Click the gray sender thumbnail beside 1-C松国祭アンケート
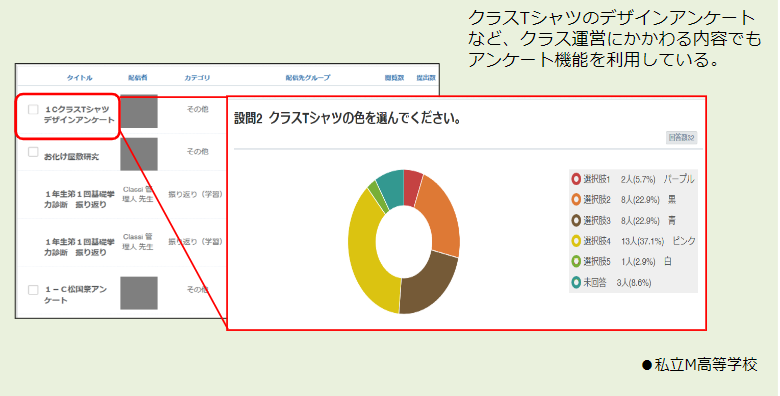780x396 pixels. 139,293
